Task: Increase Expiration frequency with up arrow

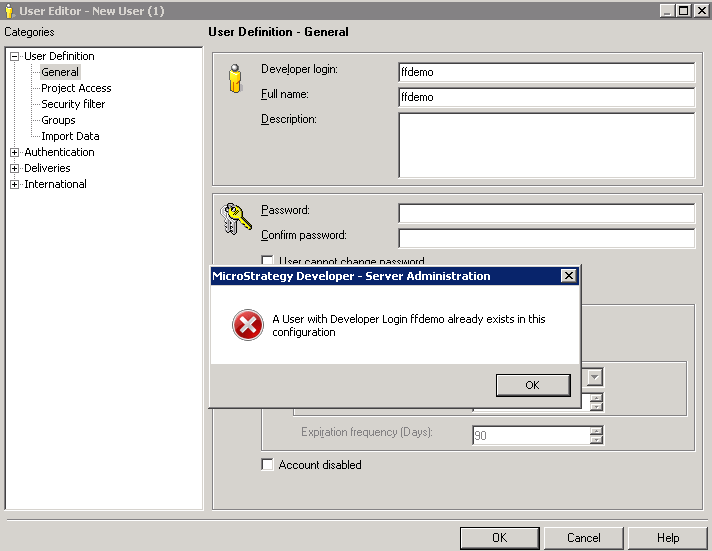Action: tap(597, 431)
